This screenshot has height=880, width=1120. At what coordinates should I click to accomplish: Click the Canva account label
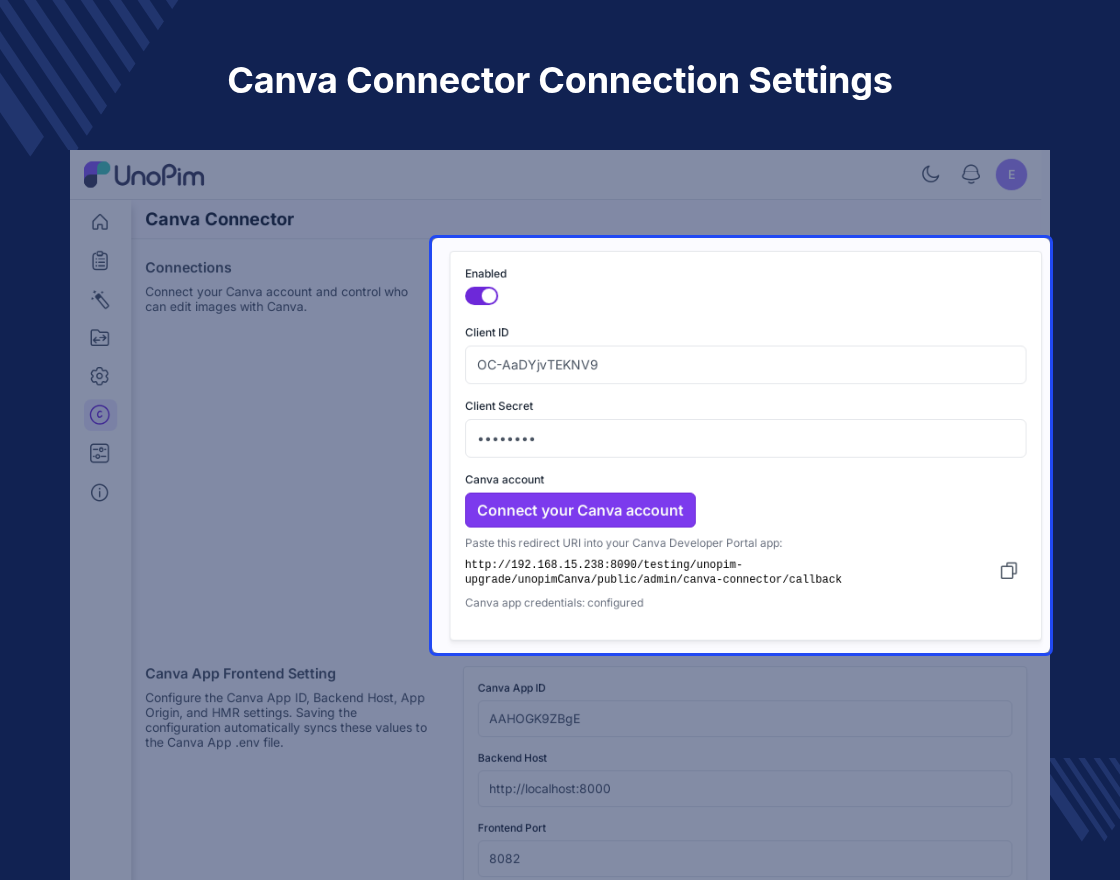[504, 479]
